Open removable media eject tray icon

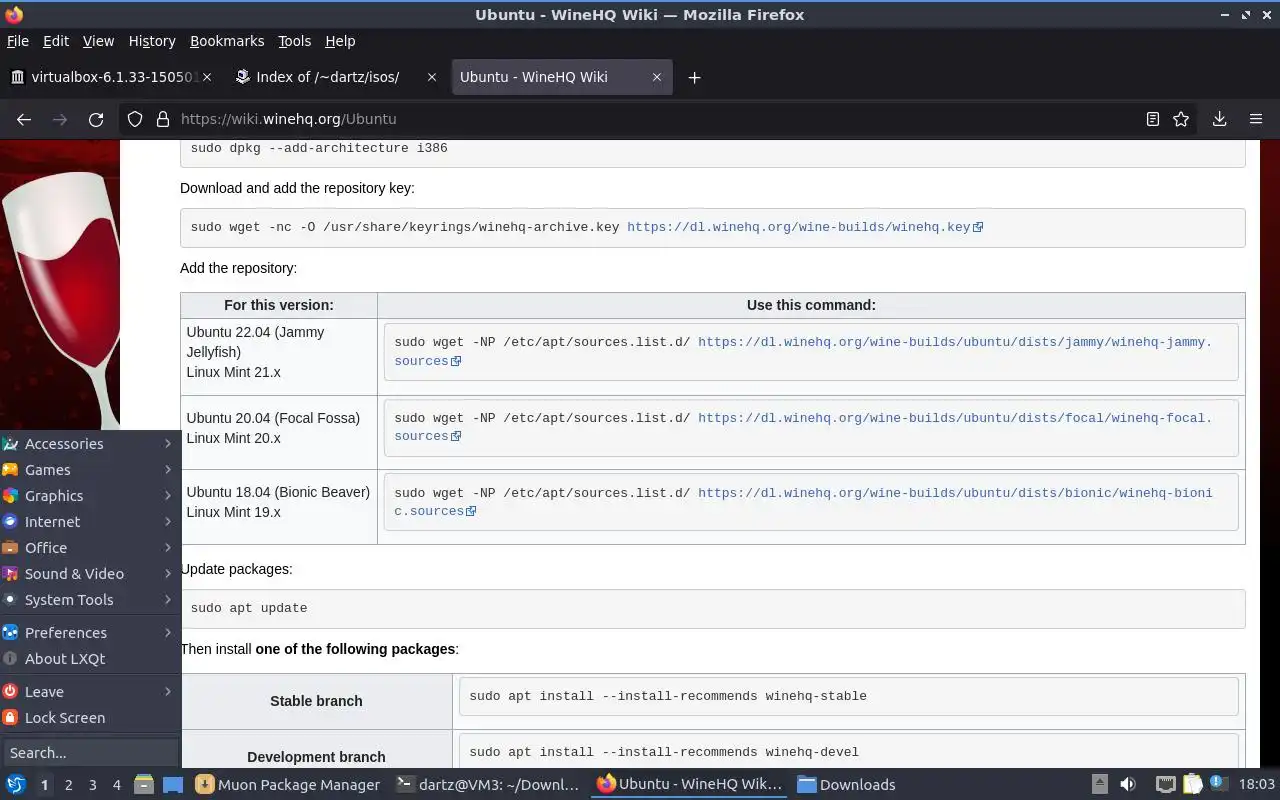click(1099, 784)
